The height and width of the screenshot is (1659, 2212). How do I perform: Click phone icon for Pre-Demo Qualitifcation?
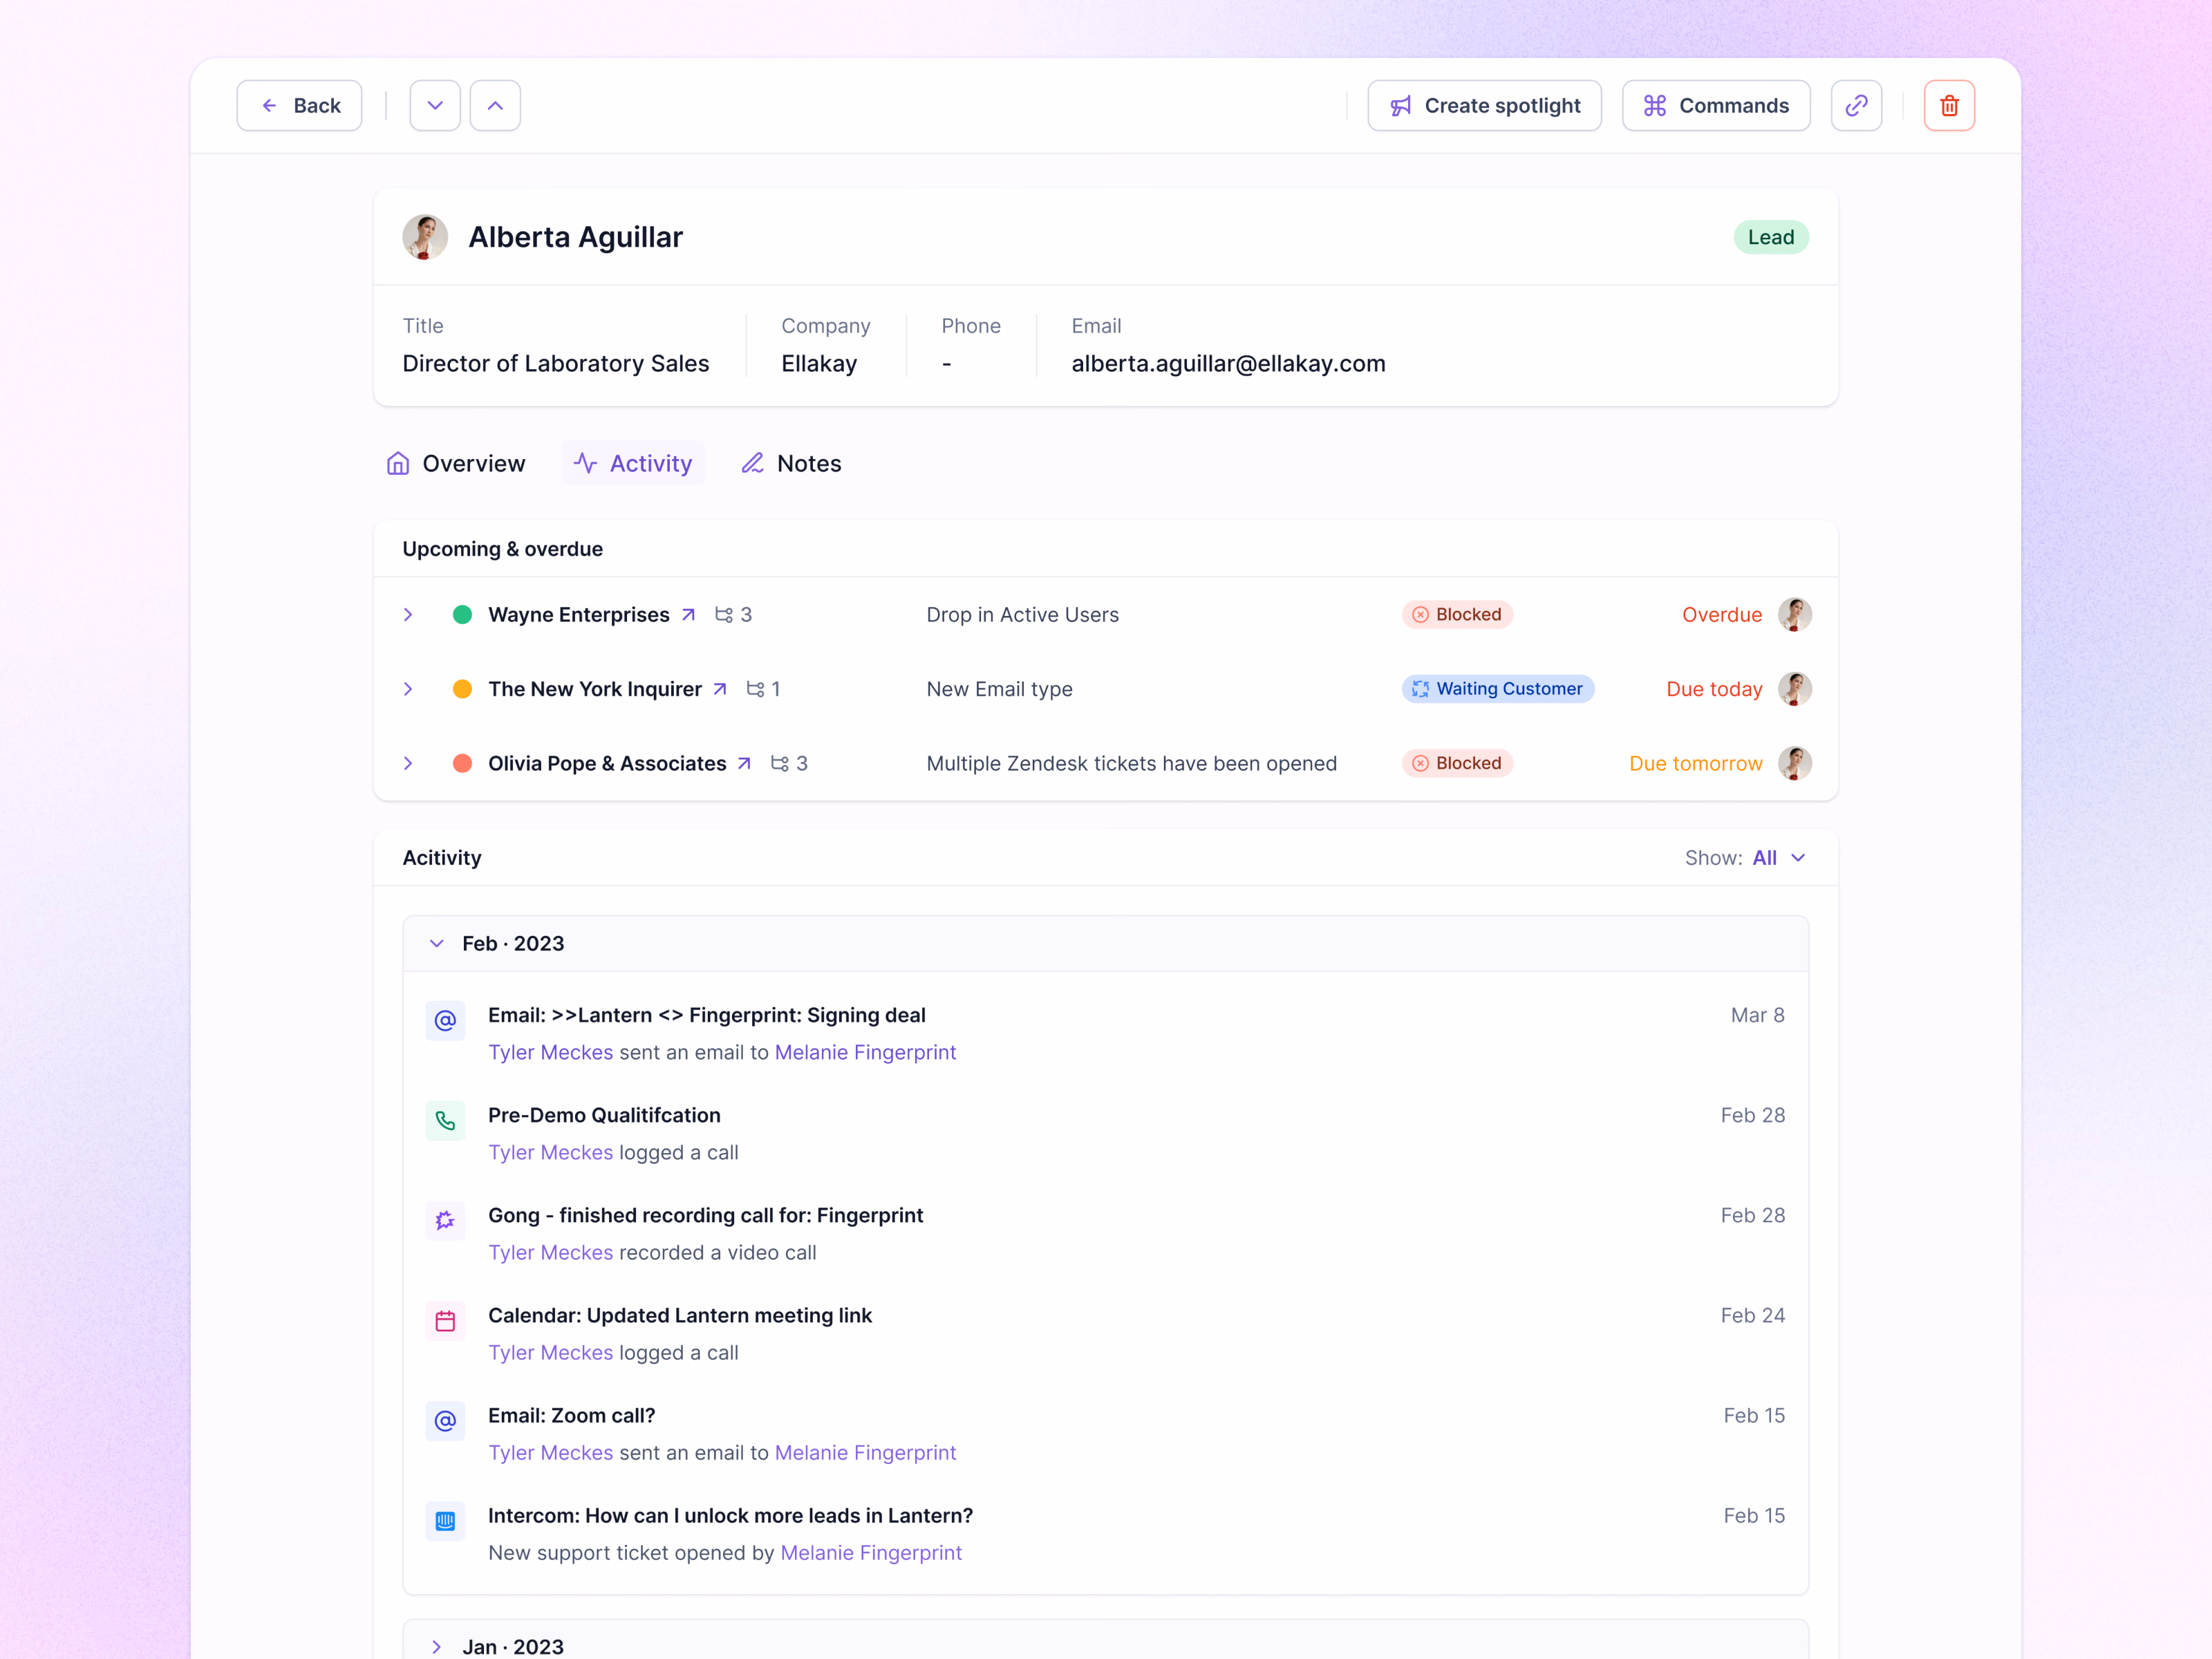click(445, 1121)
